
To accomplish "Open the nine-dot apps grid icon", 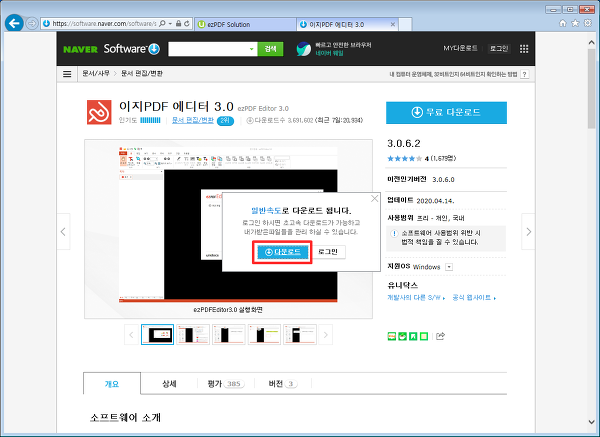I will click(x=524, y=49).
